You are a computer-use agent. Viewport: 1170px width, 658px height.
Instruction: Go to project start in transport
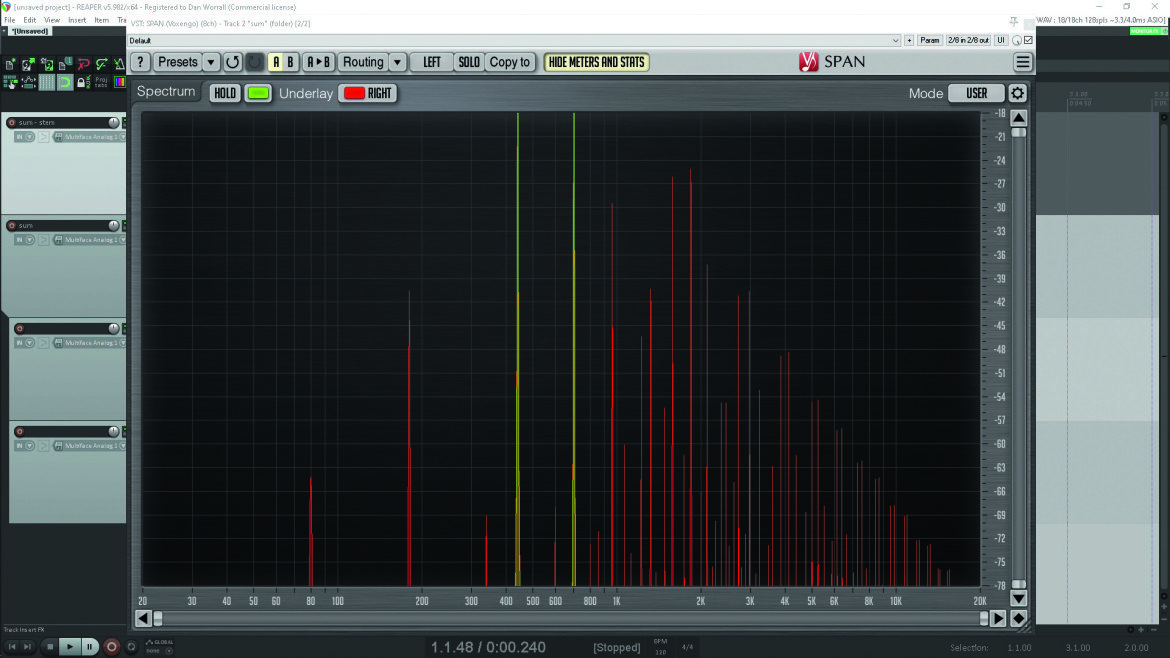point(12,647)
